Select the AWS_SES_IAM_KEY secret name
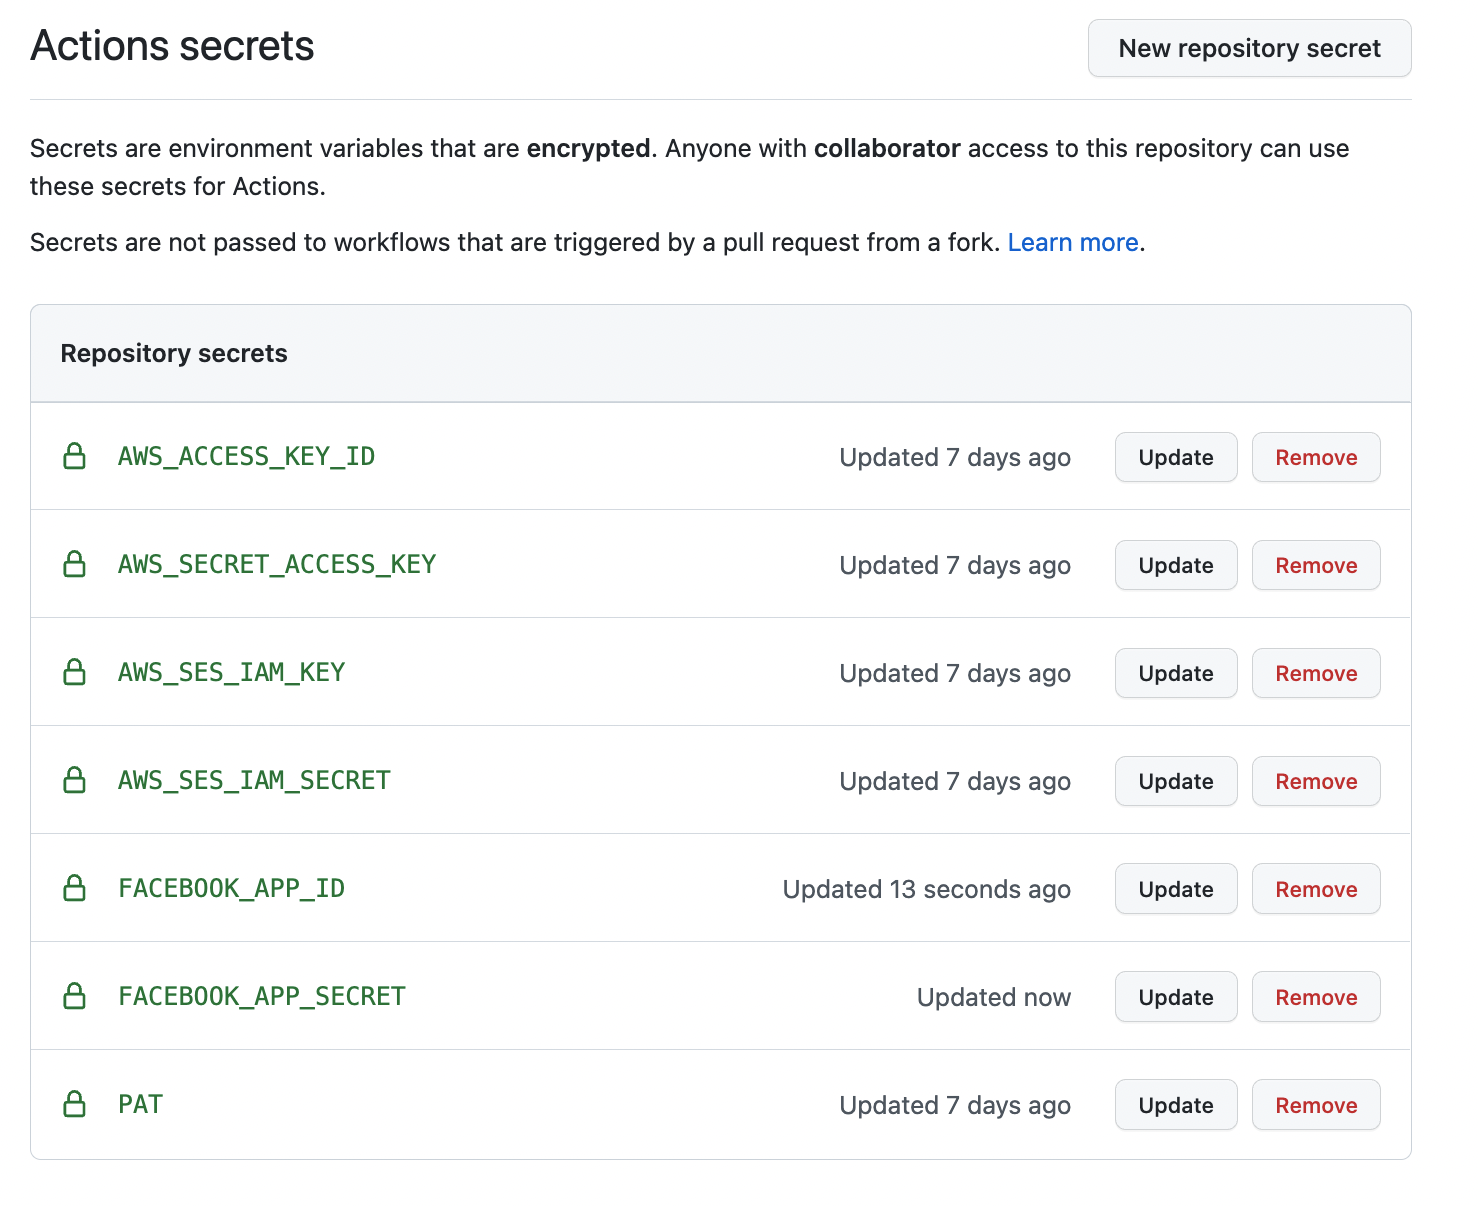Image resolution: width=1478 pixels, height=1206 pixels. 231,673
